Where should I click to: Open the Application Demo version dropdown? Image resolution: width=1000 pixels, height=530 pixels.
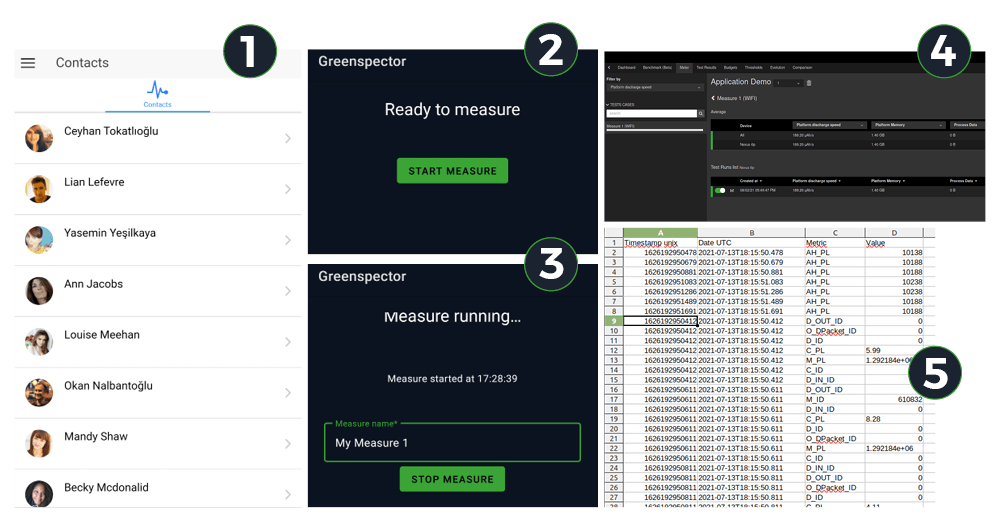788,83
